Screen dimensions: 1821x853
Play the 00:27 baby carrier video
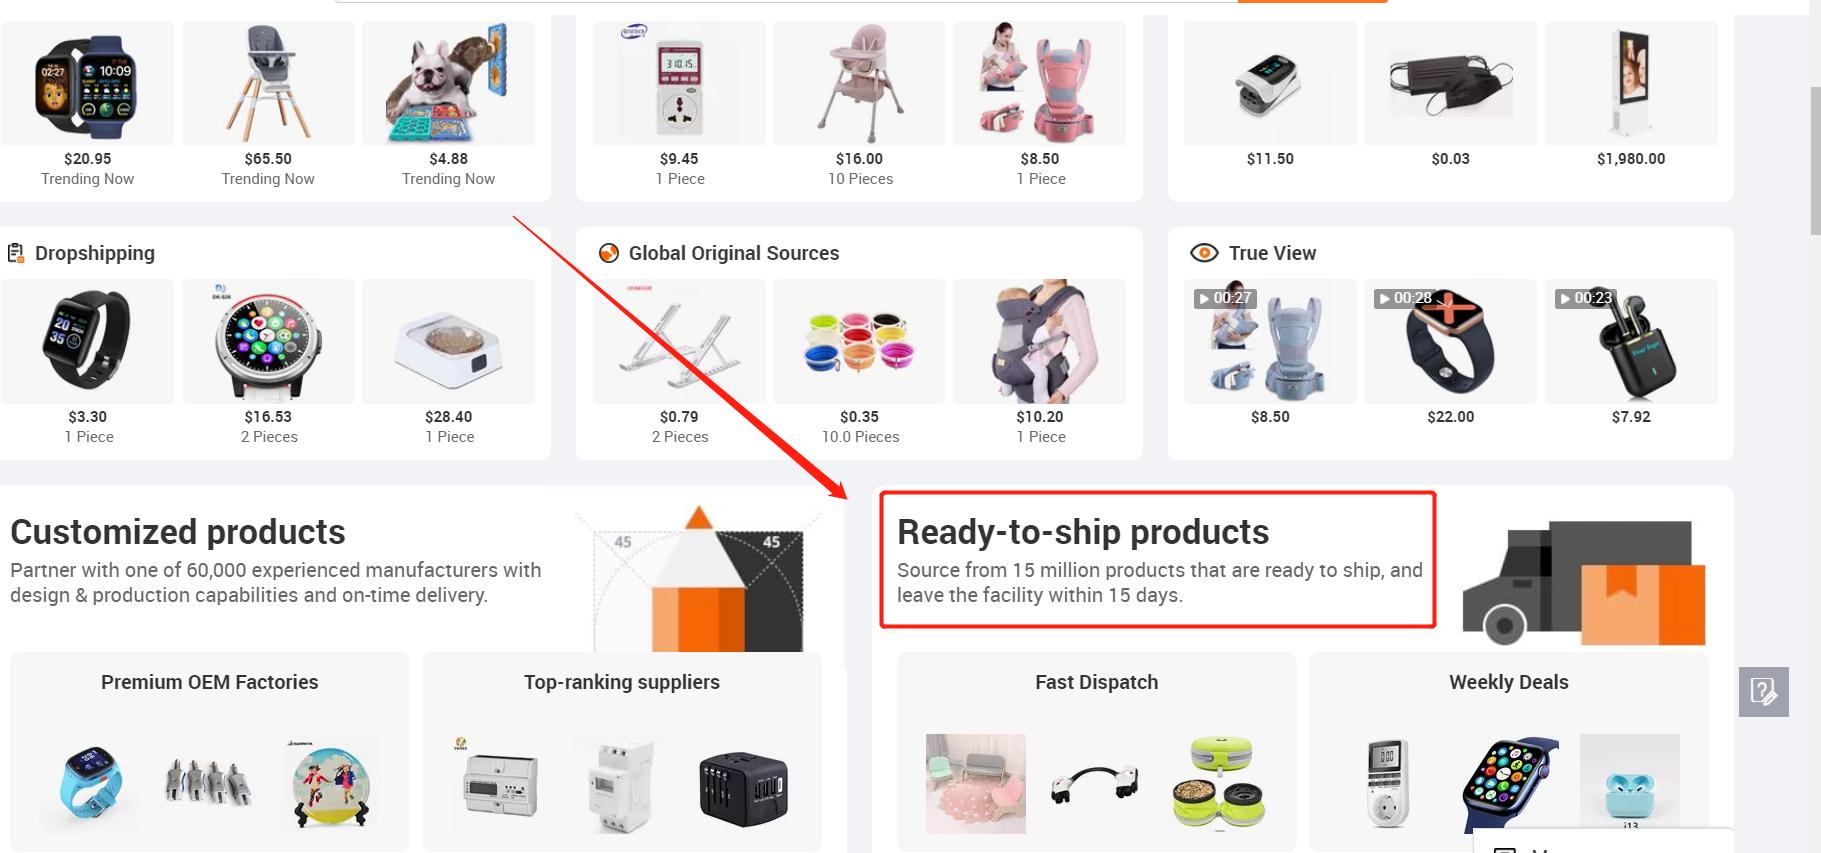(1270, 341)
